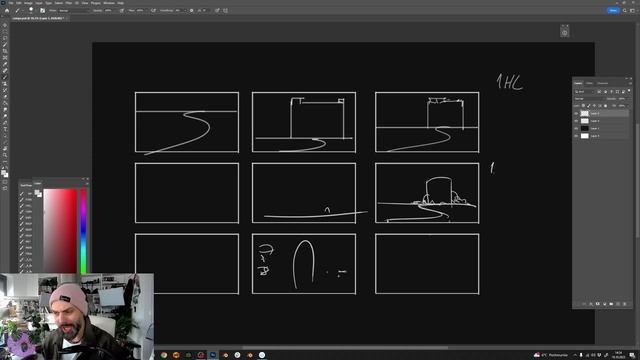Lock transparent pixels in Layers panel
This screenshot has height=360, width=640.
point(583,106)
